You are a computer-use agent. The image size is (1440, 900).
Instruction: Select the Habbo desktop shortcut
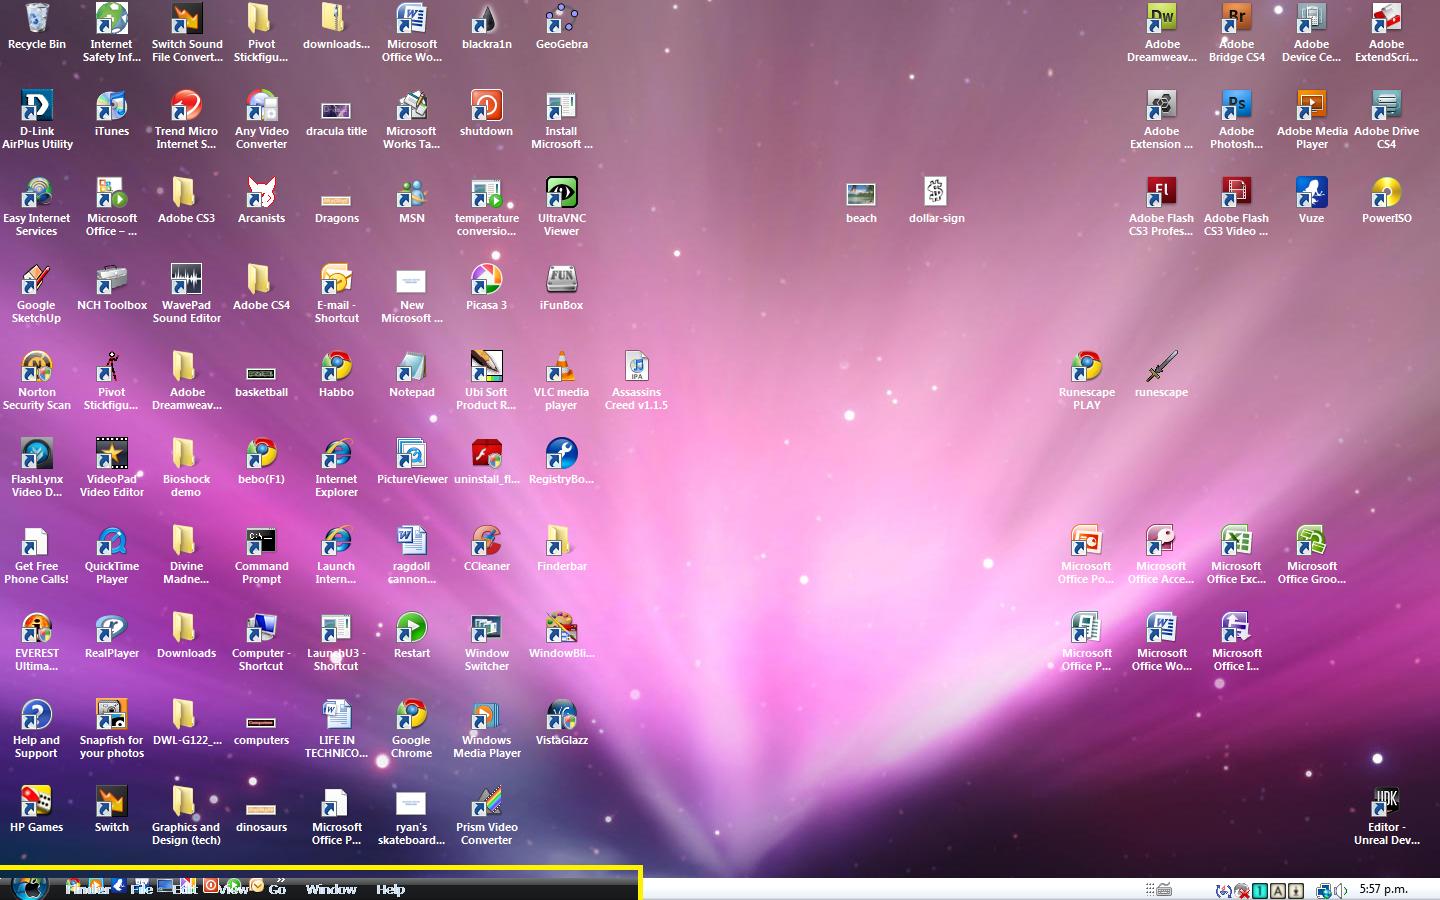click(x=337, y=375)
